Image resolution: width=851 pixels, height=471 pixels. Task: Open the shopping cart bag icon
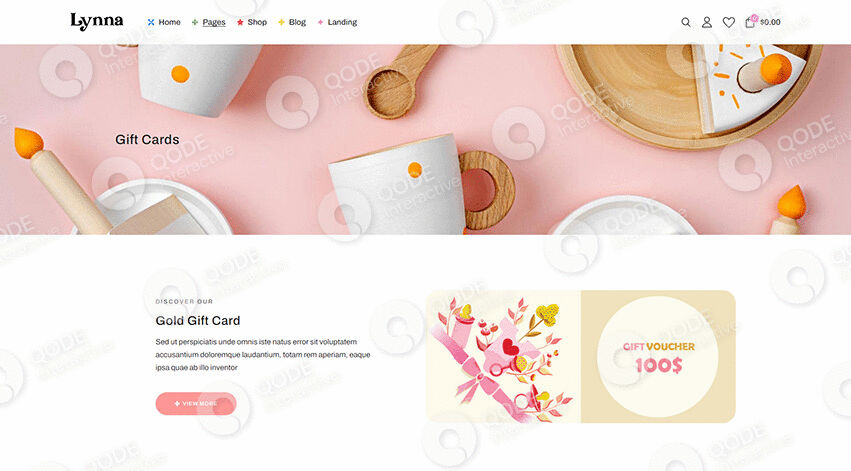(x=750, y=22)
